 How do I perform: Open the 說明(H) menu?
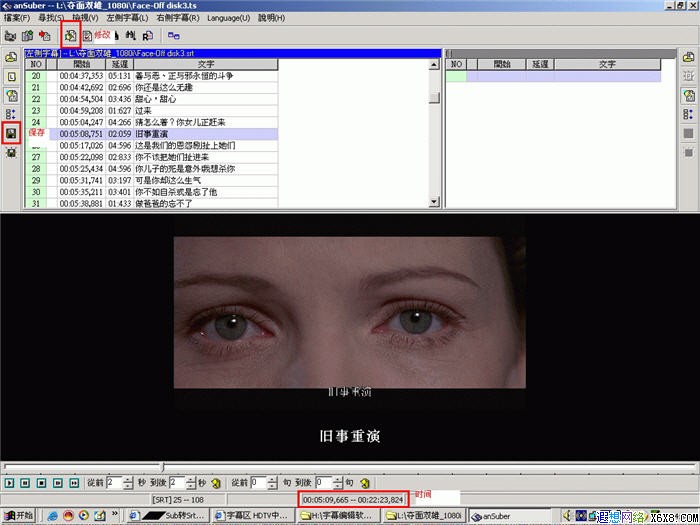point(271,18)
